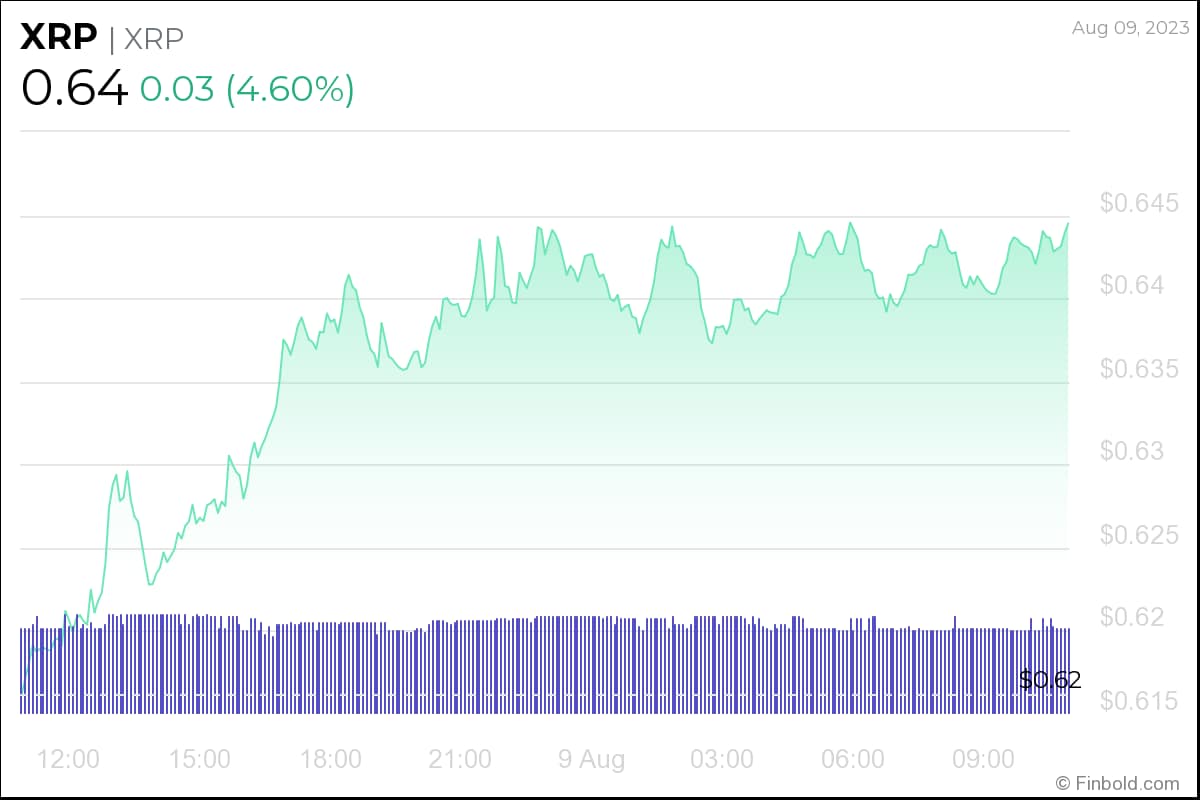Open the Finbold.com copyright link
Image resolution: width=1200 pixels, height=800 pixels.
(1117, 782)
